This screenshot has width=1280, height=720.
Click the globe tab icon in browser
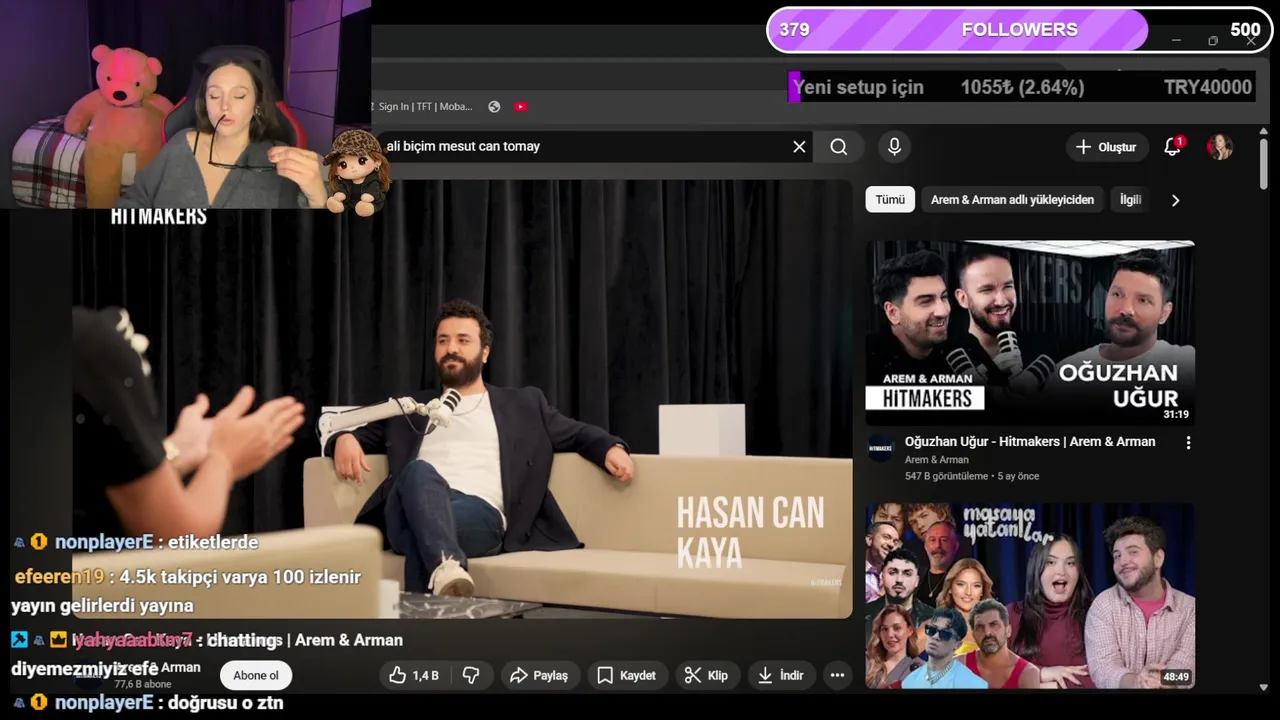pos(494,107)
